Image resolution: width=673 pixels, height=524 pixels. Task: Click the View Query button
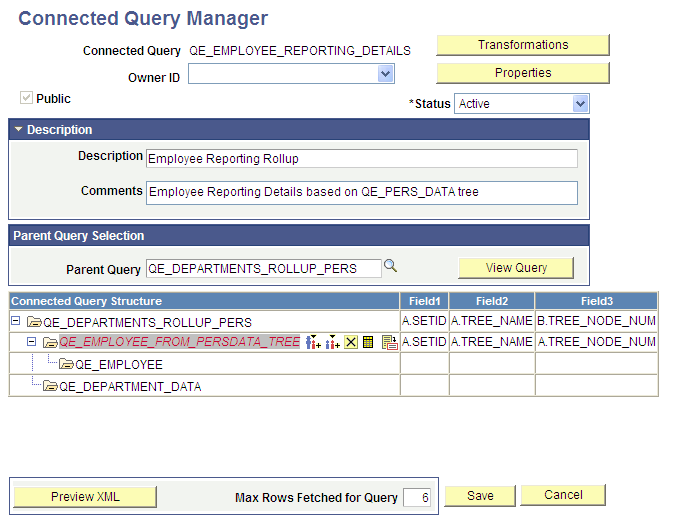(x=516, y=268)
